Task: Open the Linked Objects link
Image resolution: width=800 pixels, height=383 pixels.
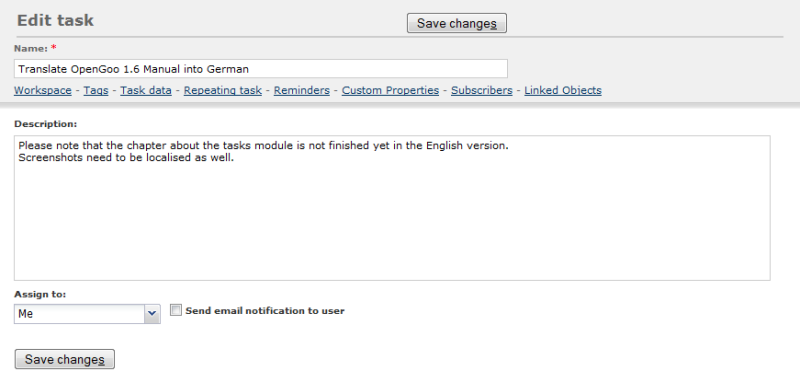Action: pos(563,90)
